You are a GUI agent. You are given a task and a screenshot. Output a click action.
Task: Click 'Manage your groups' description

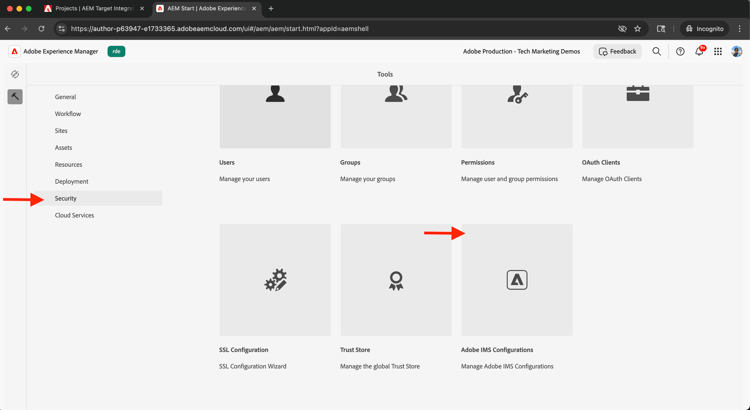pyautogui.click(x=368, y=179)
